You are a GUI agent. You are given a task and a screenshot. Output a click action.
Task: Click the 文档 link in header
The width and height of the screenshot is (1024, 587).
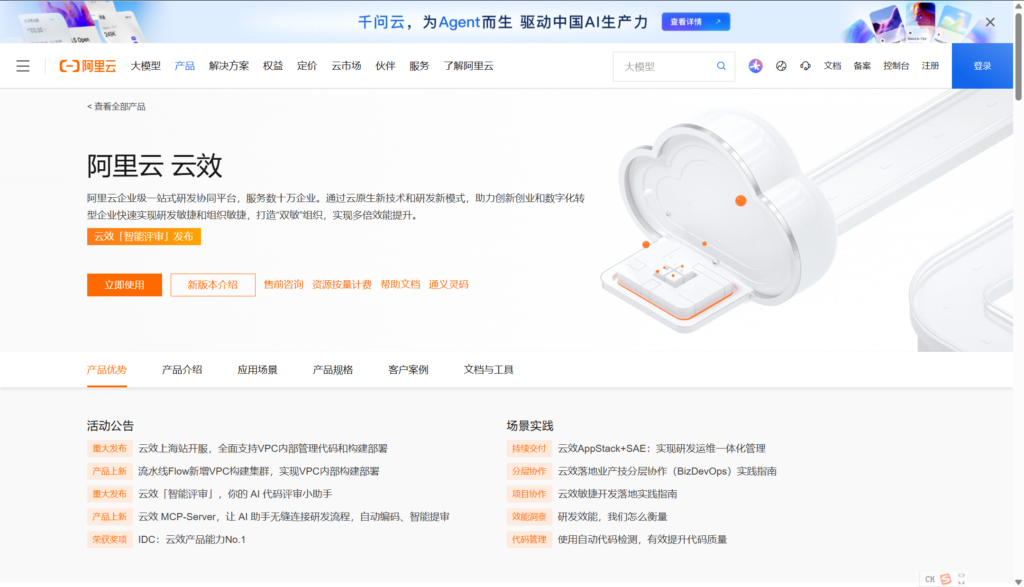[832, 66]
